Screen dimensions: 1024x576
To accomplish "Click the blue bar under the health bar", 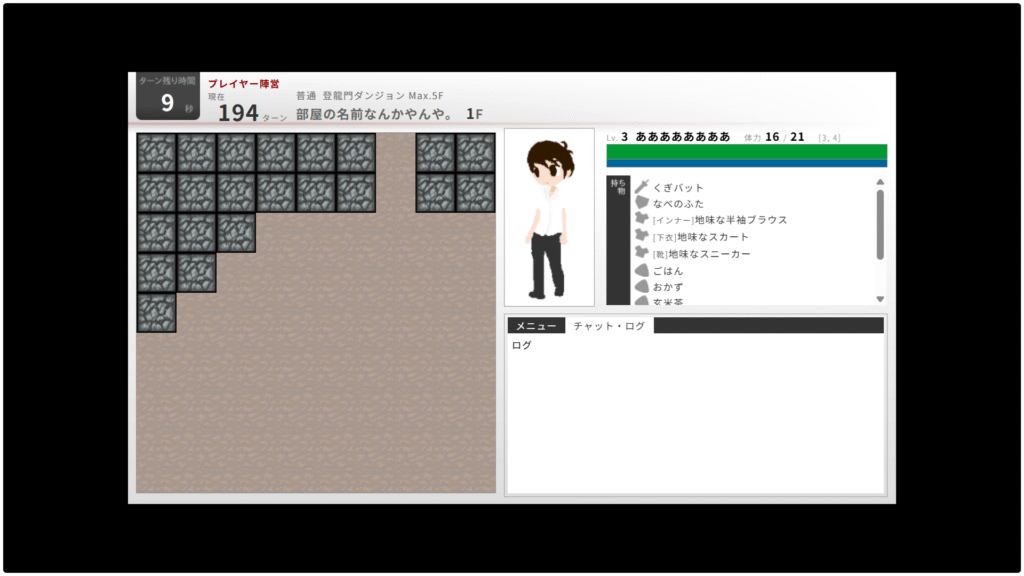I will pyautogui.click(x=746, y=164).
